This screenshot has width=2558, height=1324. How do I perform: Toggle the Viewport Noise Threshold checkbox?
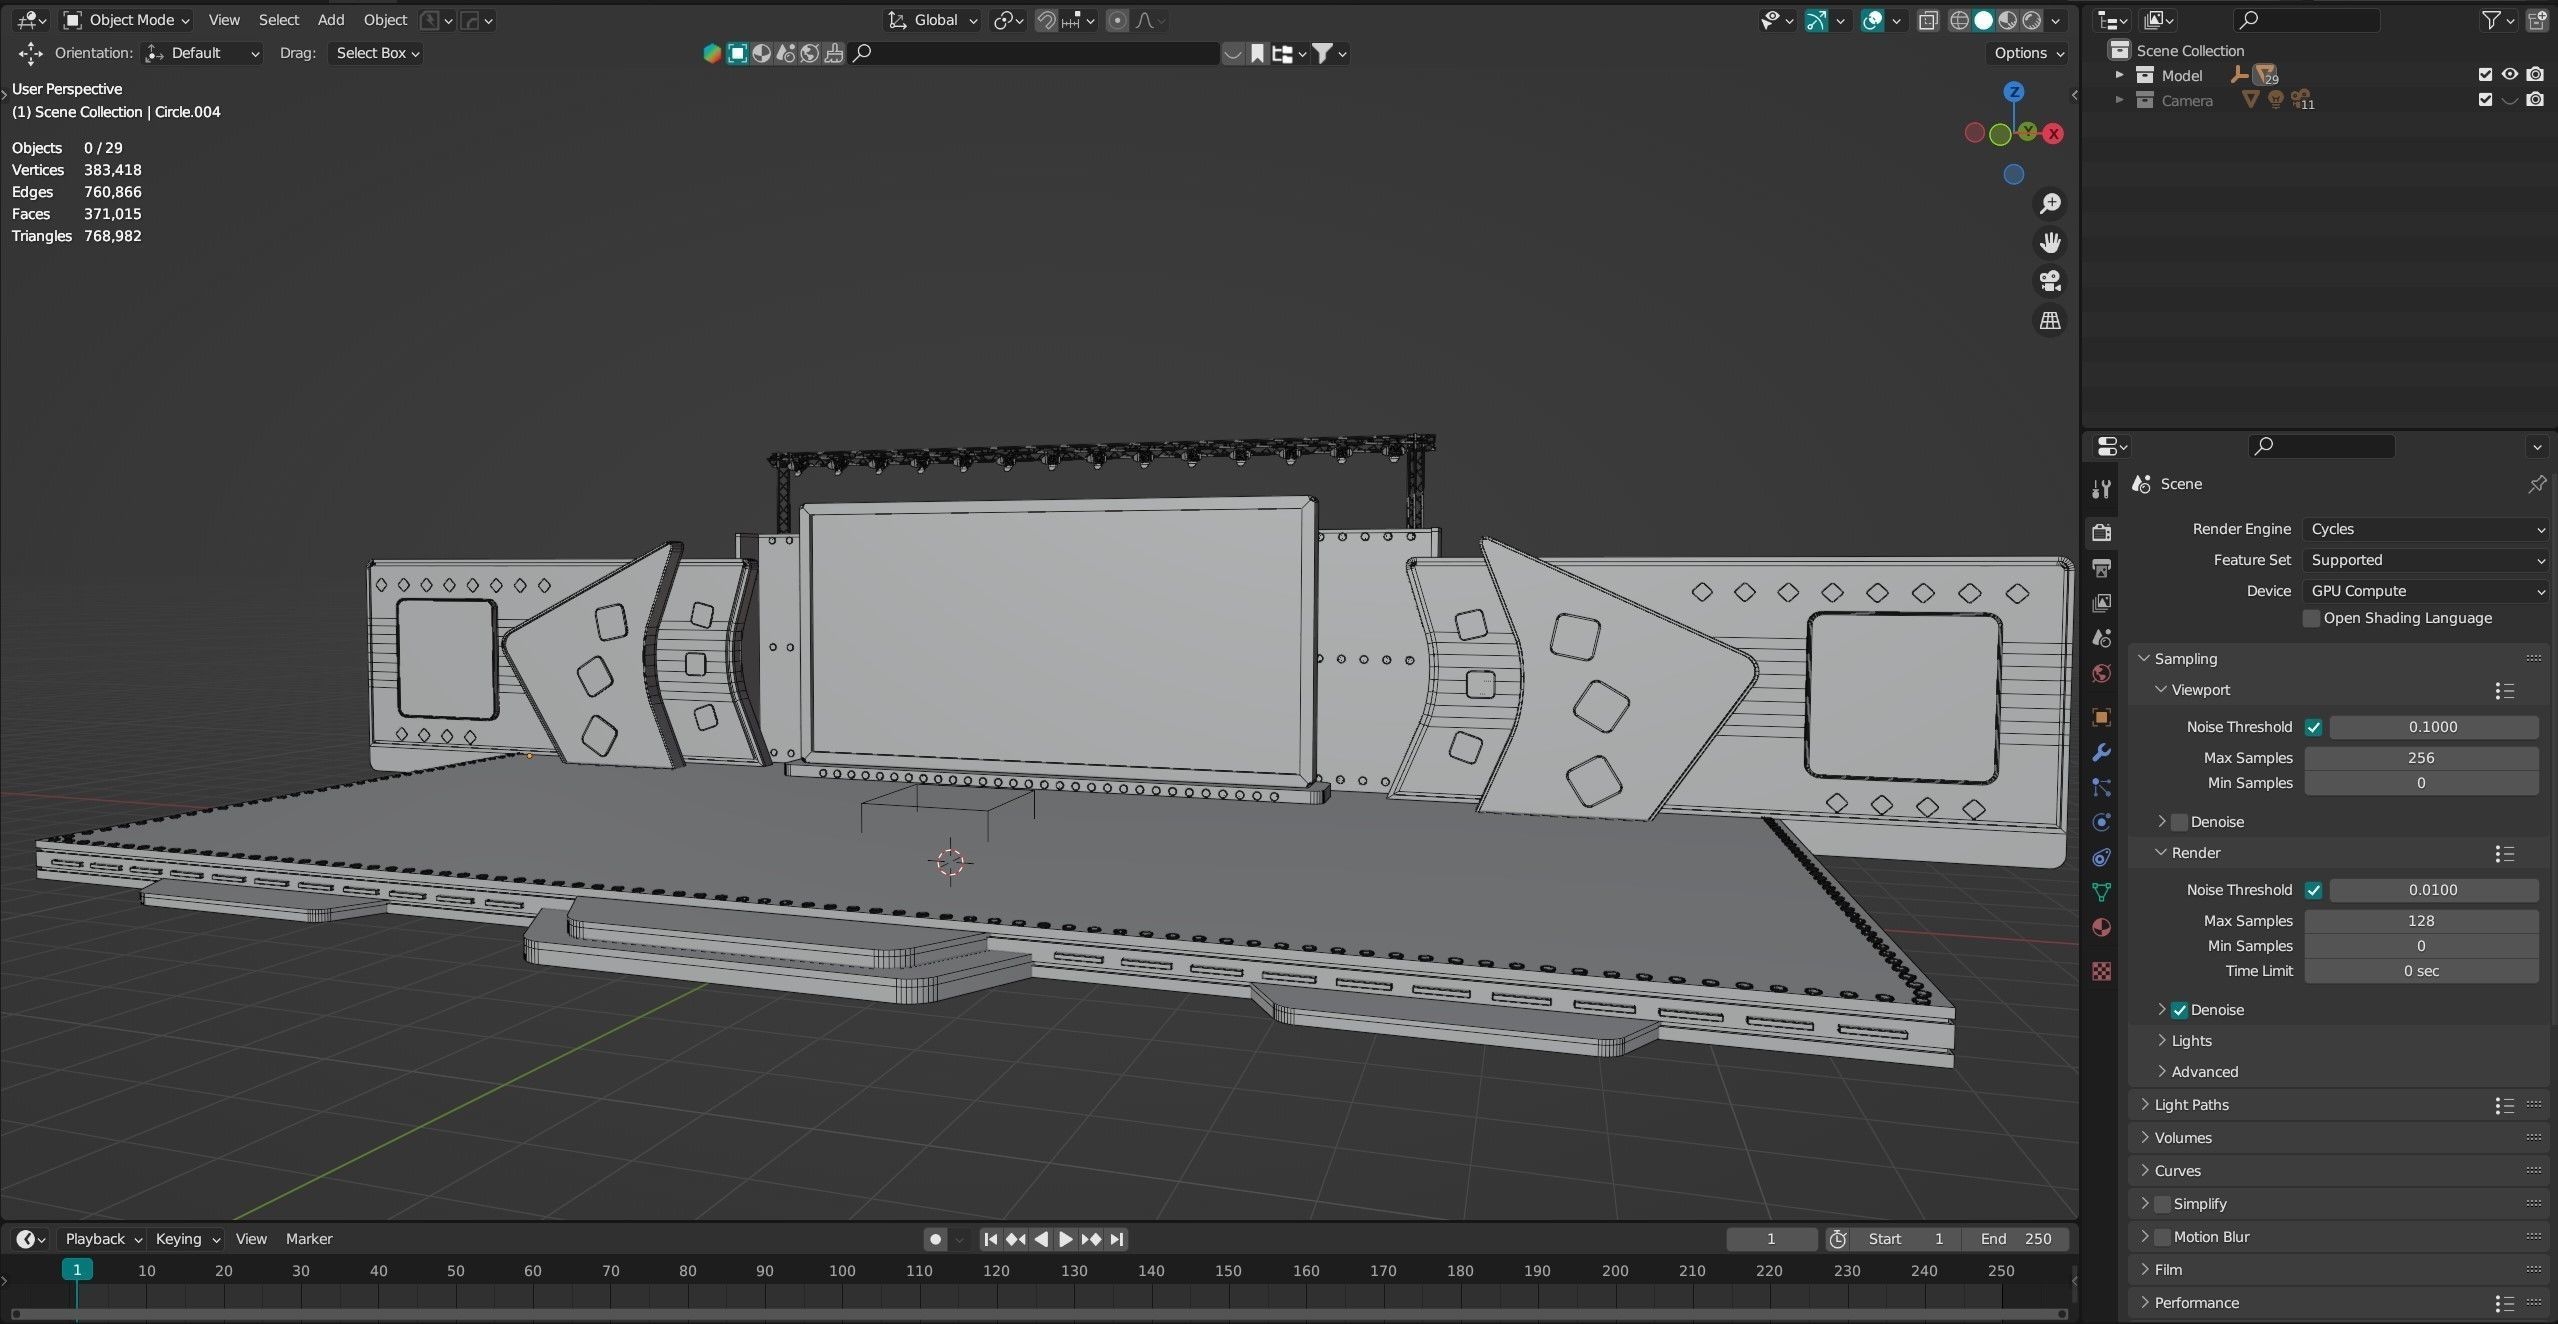tap(2313, 727)
